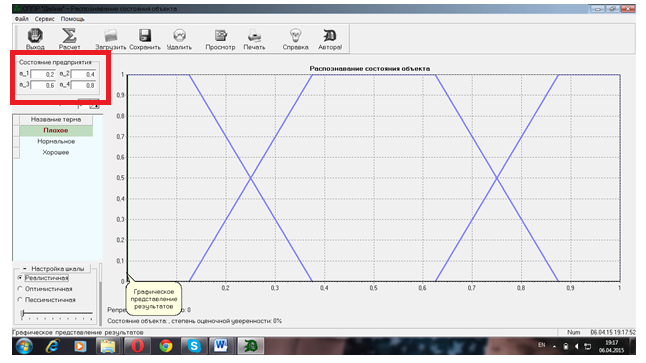Click the system tray clock
The height and width of the screenshot is (363, 646).
tap(611, 346)
